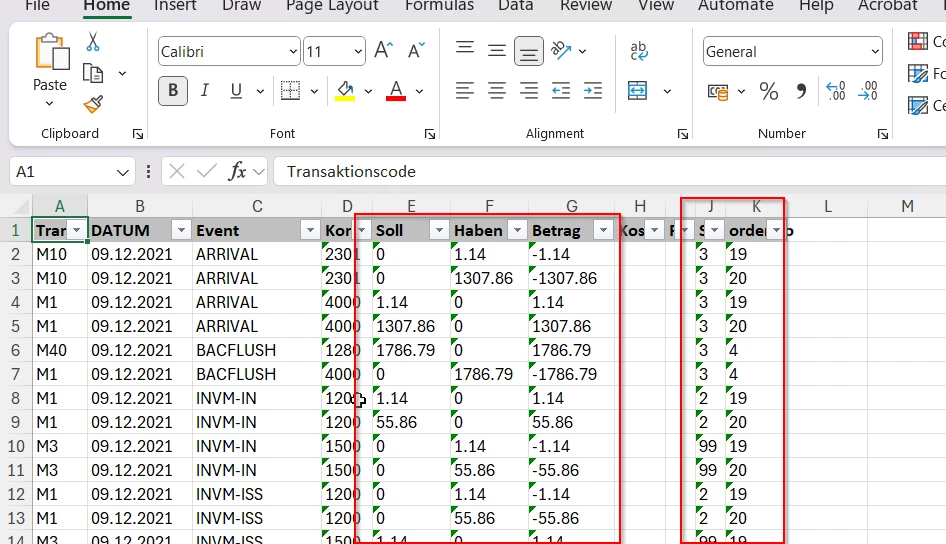Select column C header
946x544 pixels.
click(257, 206)
